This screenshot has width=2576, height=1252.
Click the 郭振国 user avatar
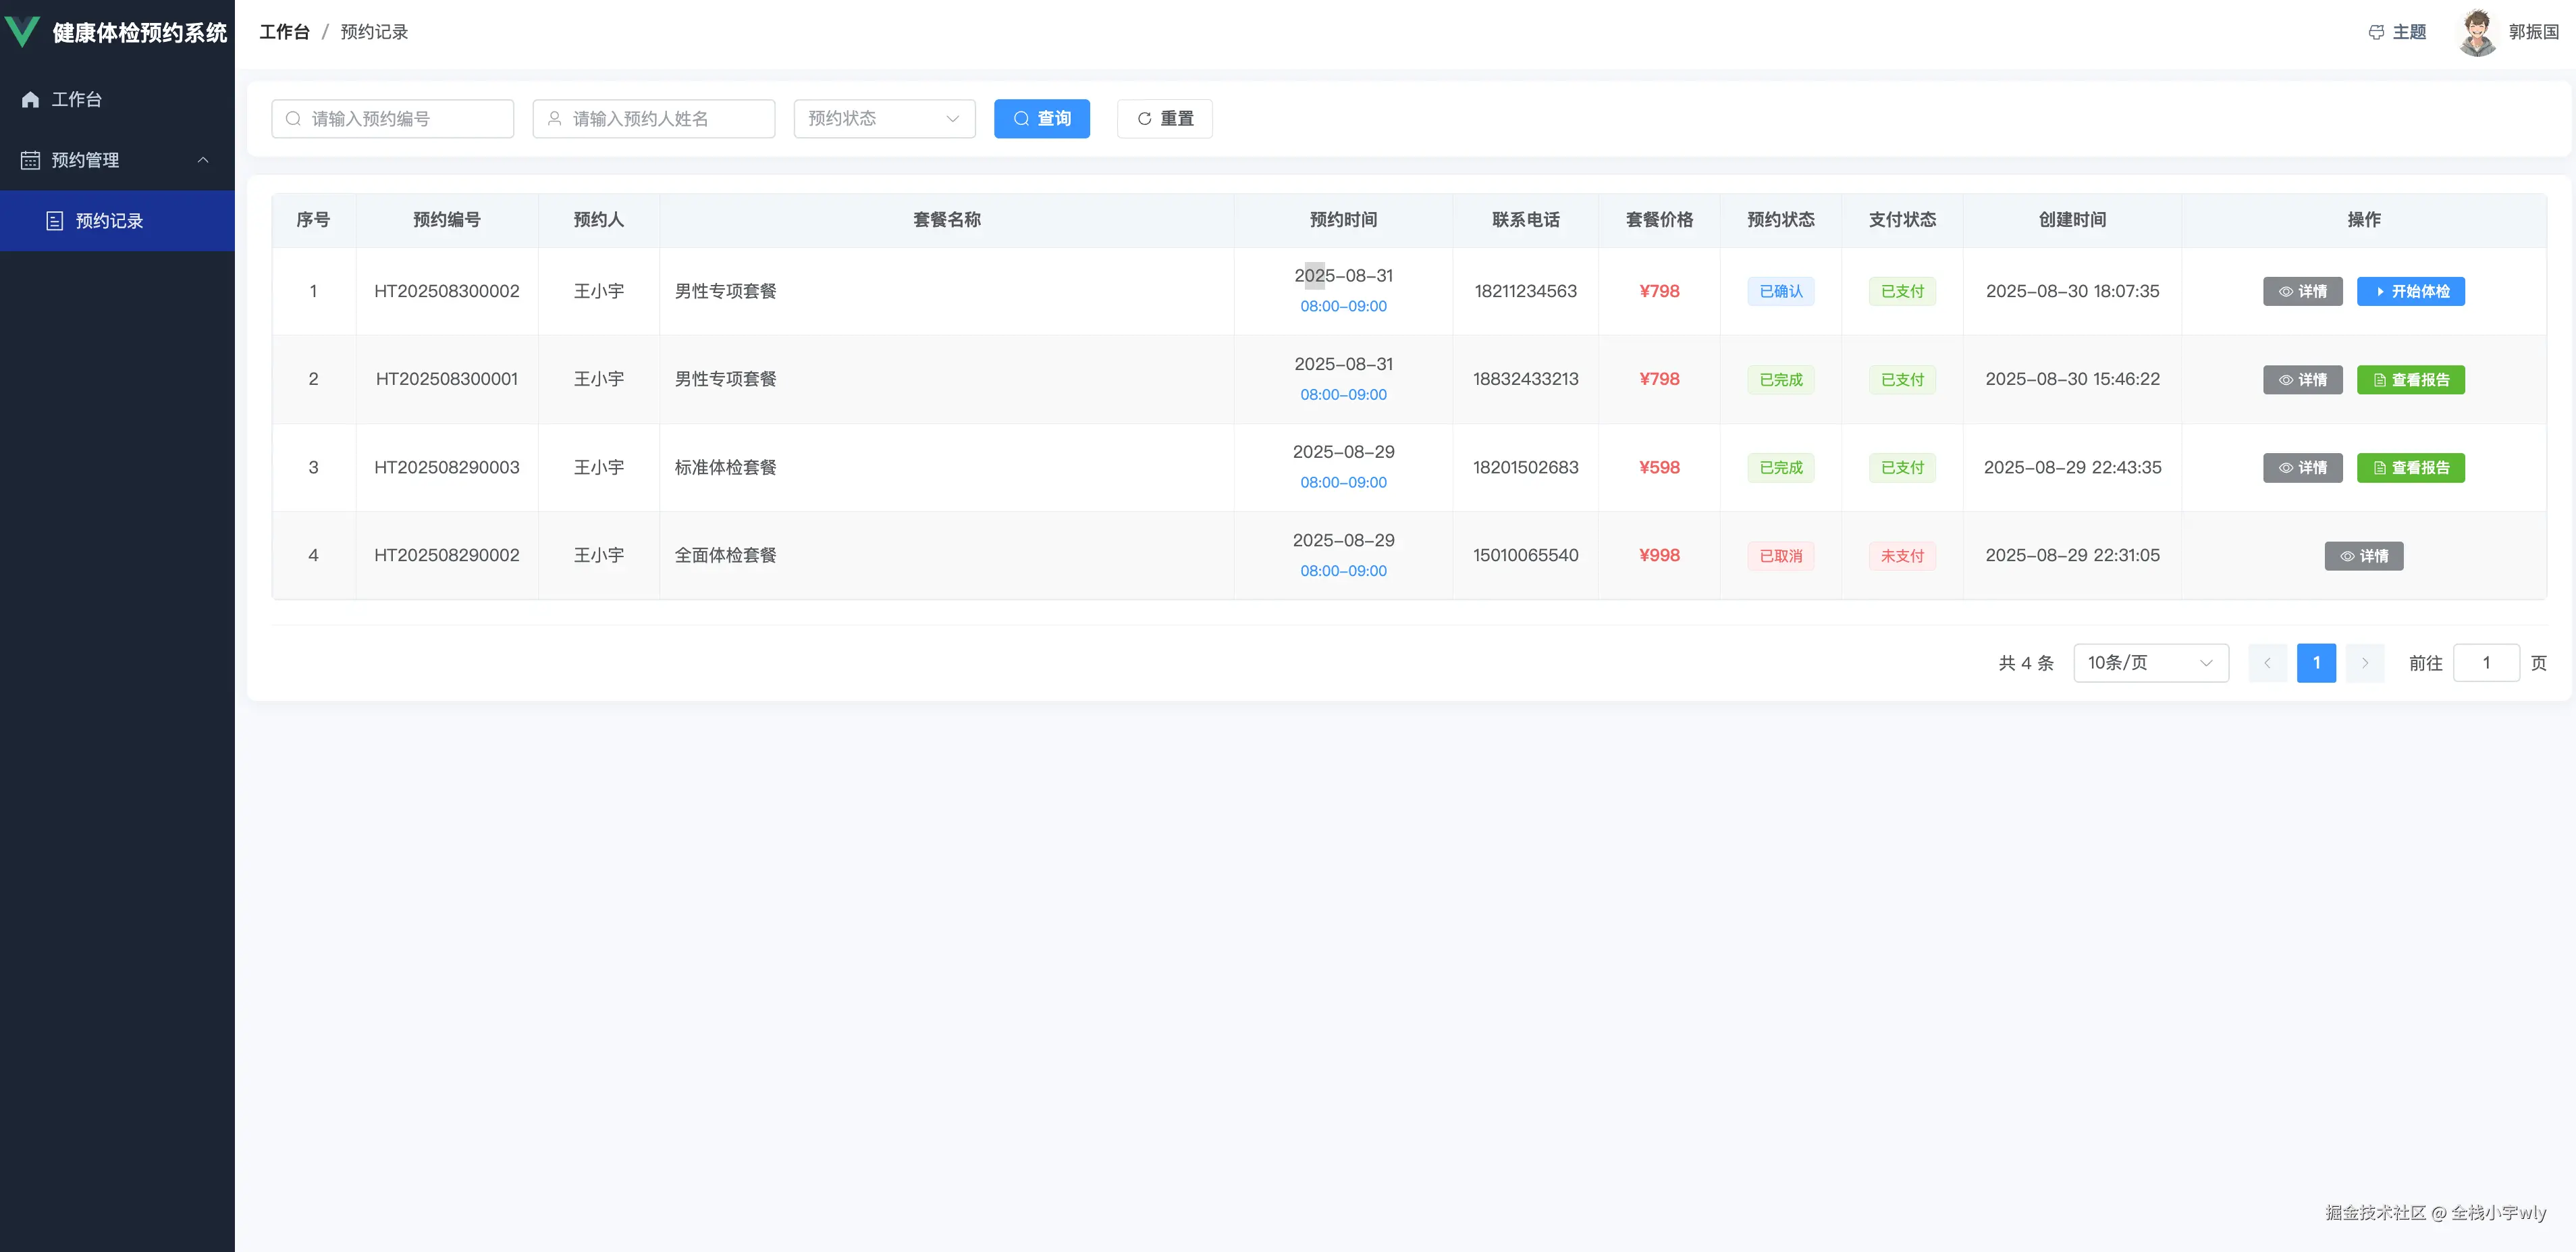pyautogui.click(x=2477, y=32)
